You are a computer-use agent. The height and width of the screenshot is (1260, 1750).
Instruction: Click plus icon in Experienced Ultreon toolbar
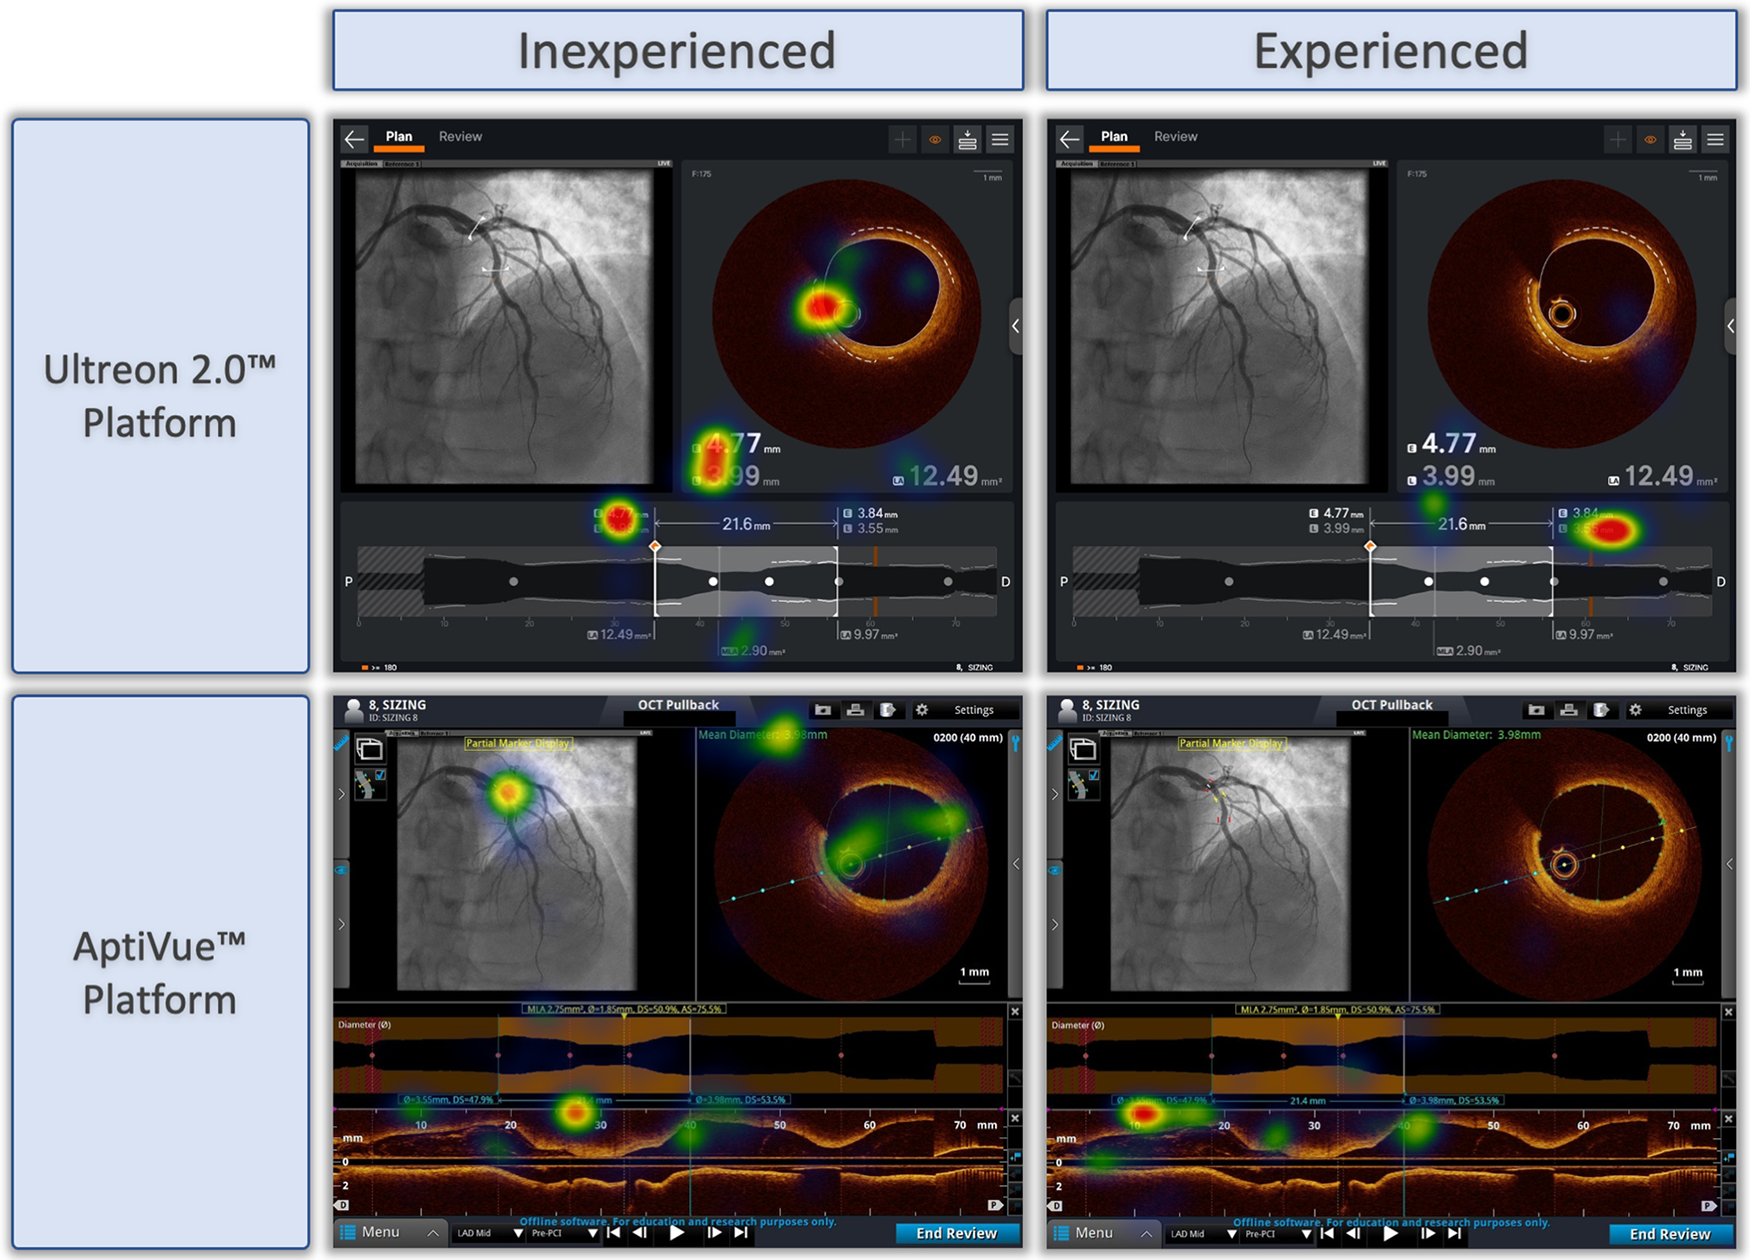(x=1617, y=140)
